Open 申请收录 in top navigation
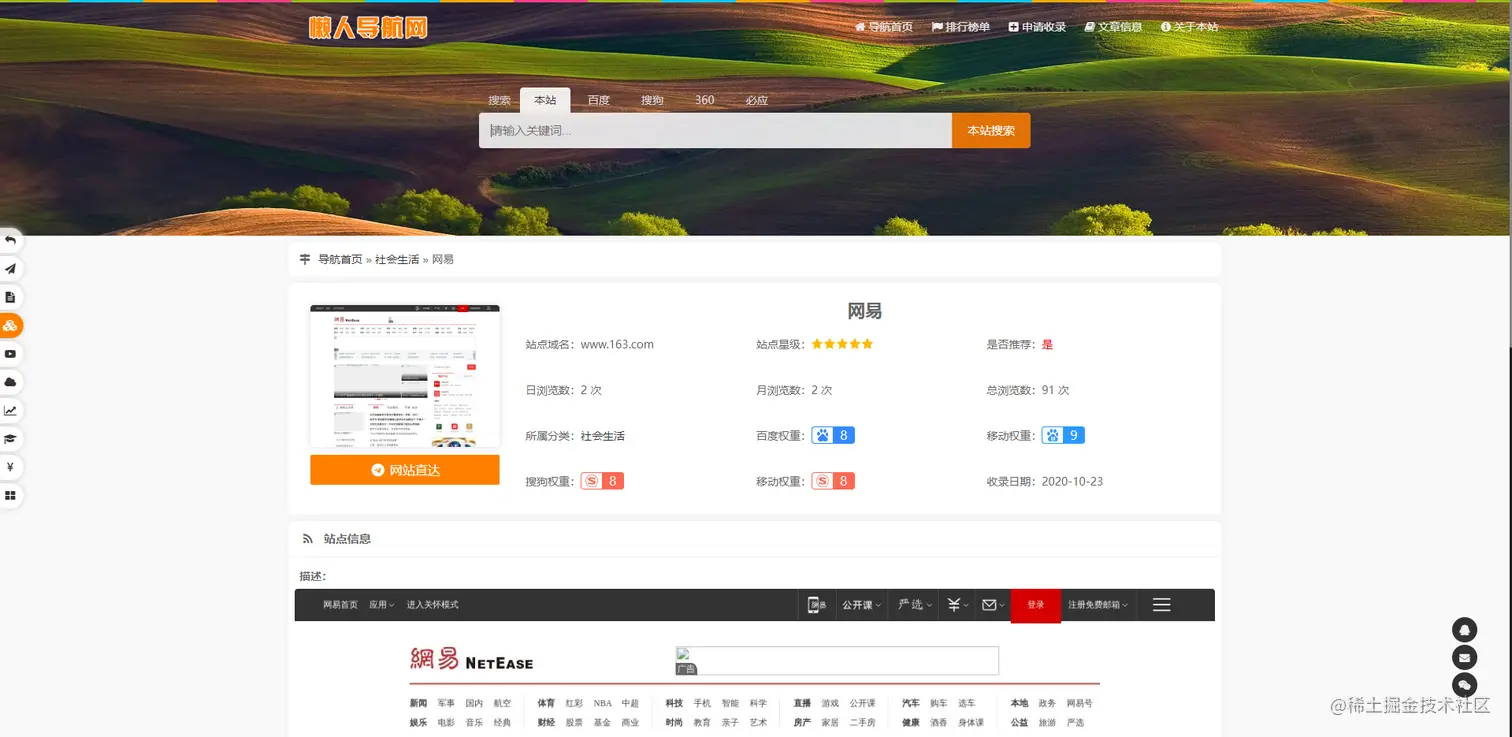This screenshot has width=1512, height=737. 1037,27
